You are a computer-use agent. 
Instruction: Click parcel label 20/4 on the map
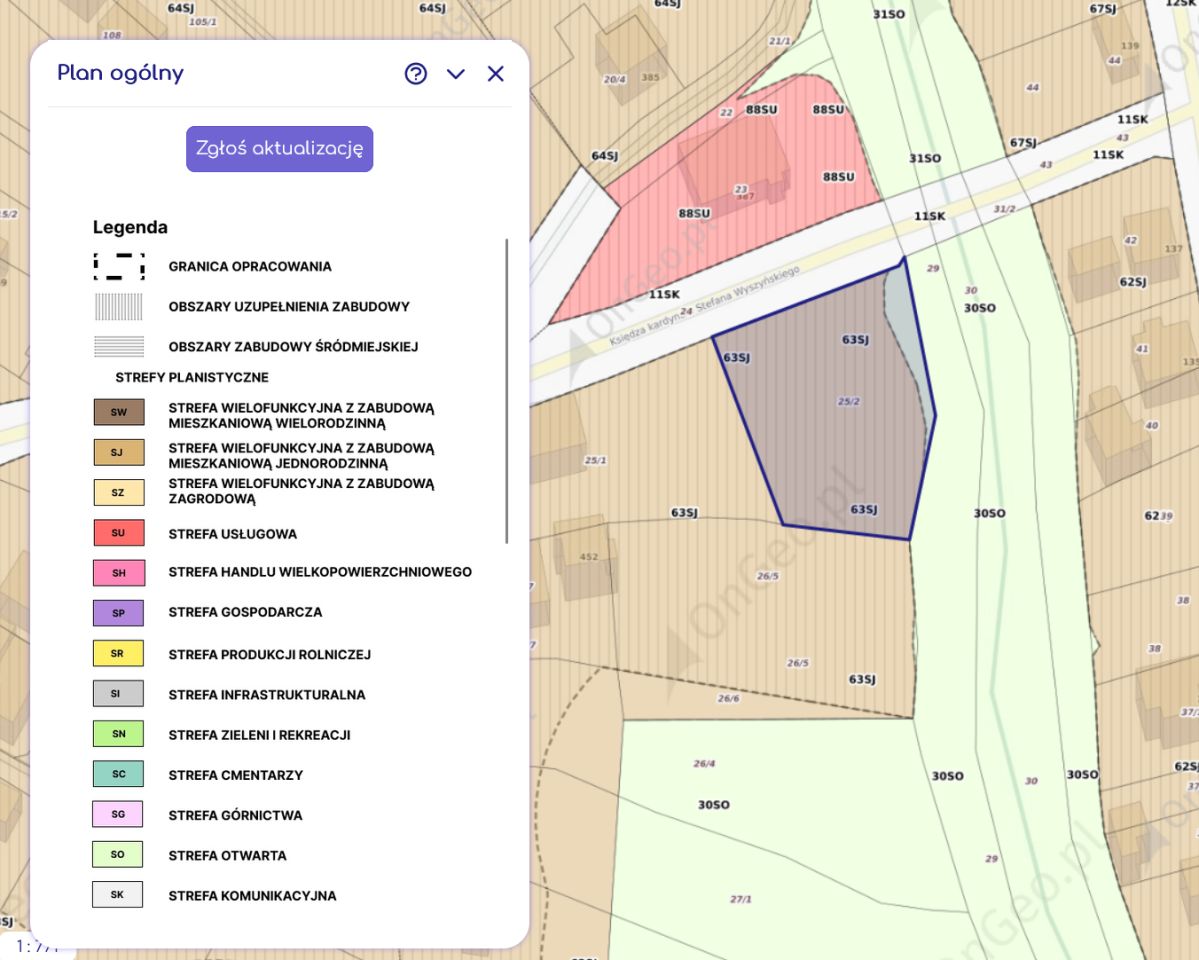pos(614,80)
